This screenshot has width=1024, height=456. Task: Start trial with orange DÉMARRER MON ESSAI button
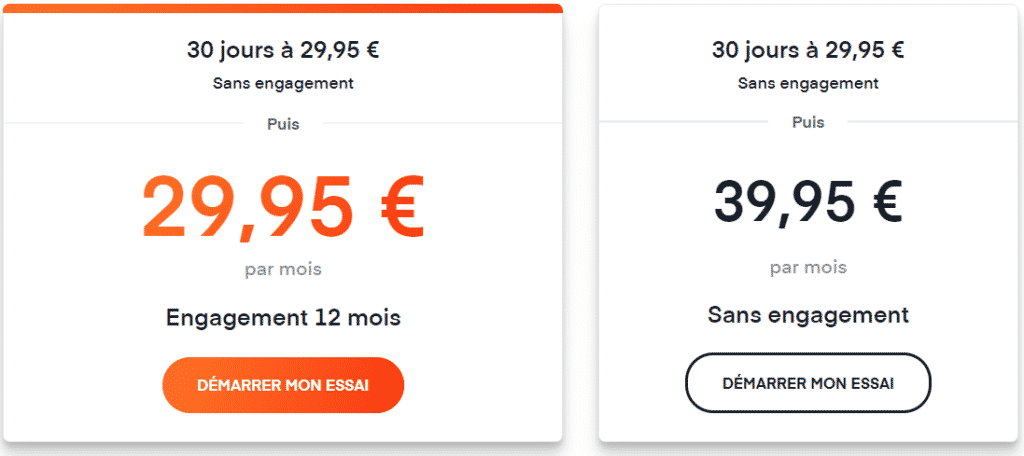pos(283,385)
